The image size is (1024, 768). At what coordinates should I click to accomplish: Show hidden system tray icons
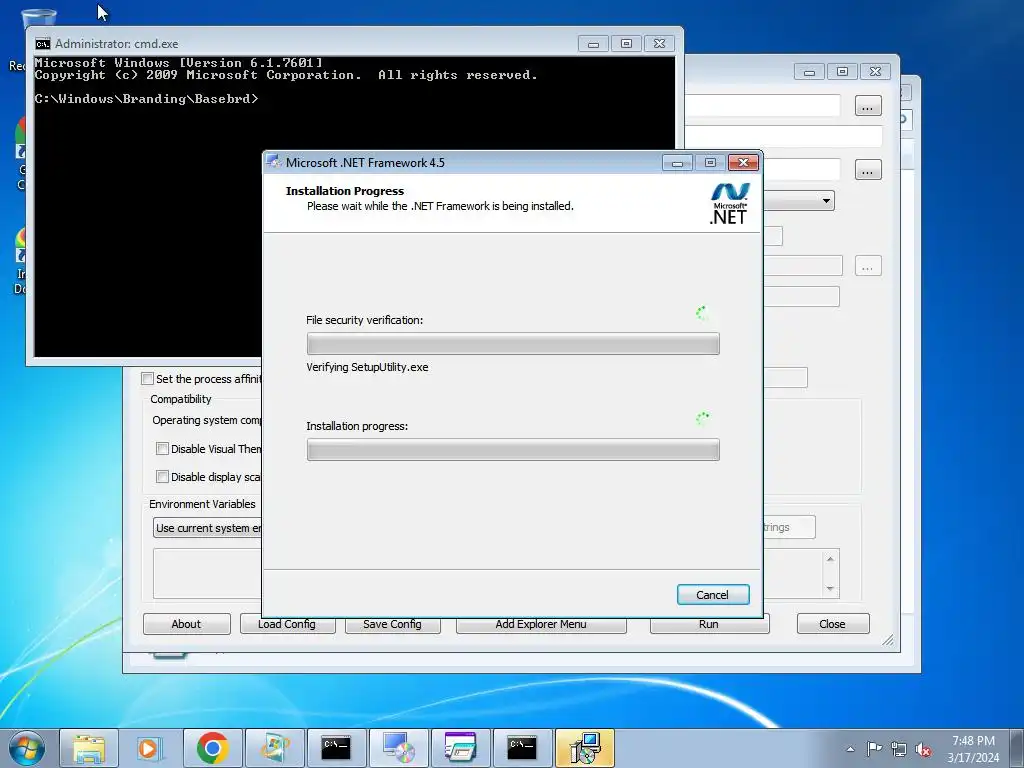tap(850, 749)
